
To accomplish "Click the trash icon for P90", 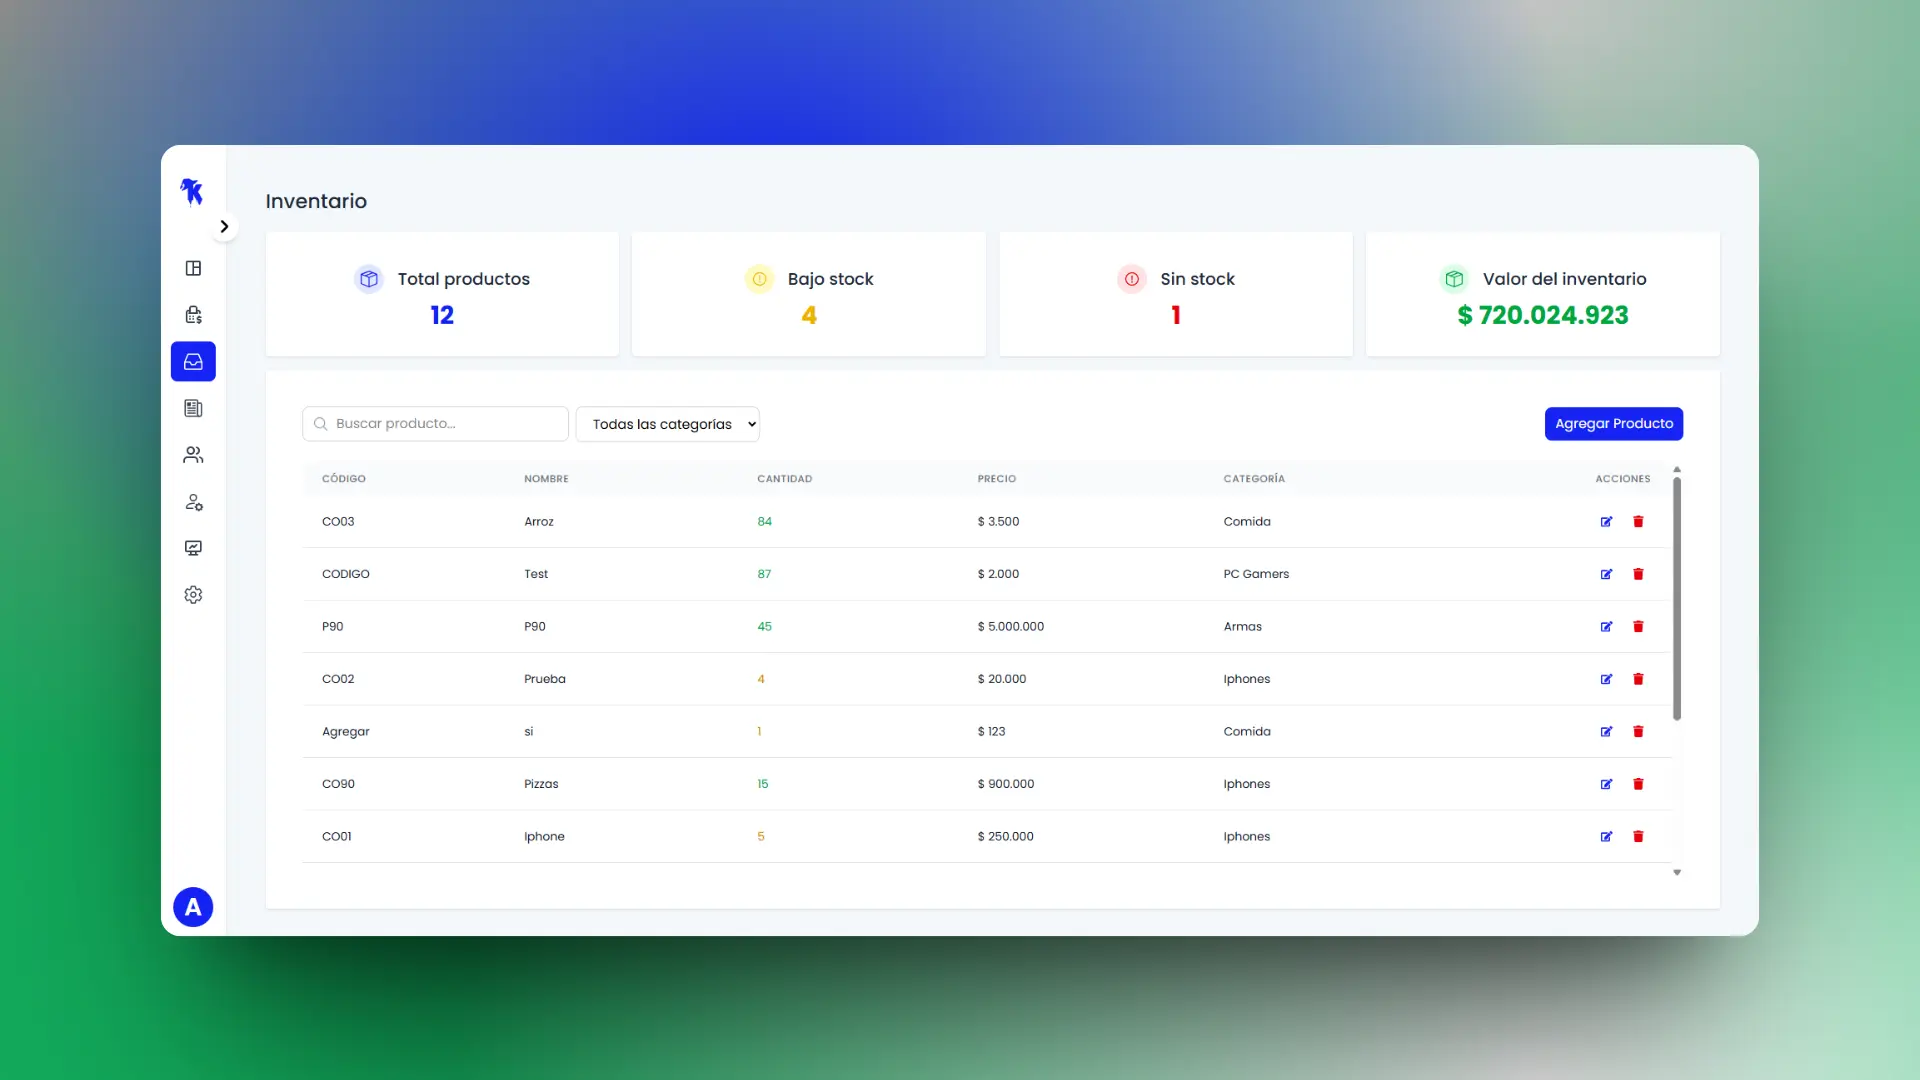I will click(1638, 627).
